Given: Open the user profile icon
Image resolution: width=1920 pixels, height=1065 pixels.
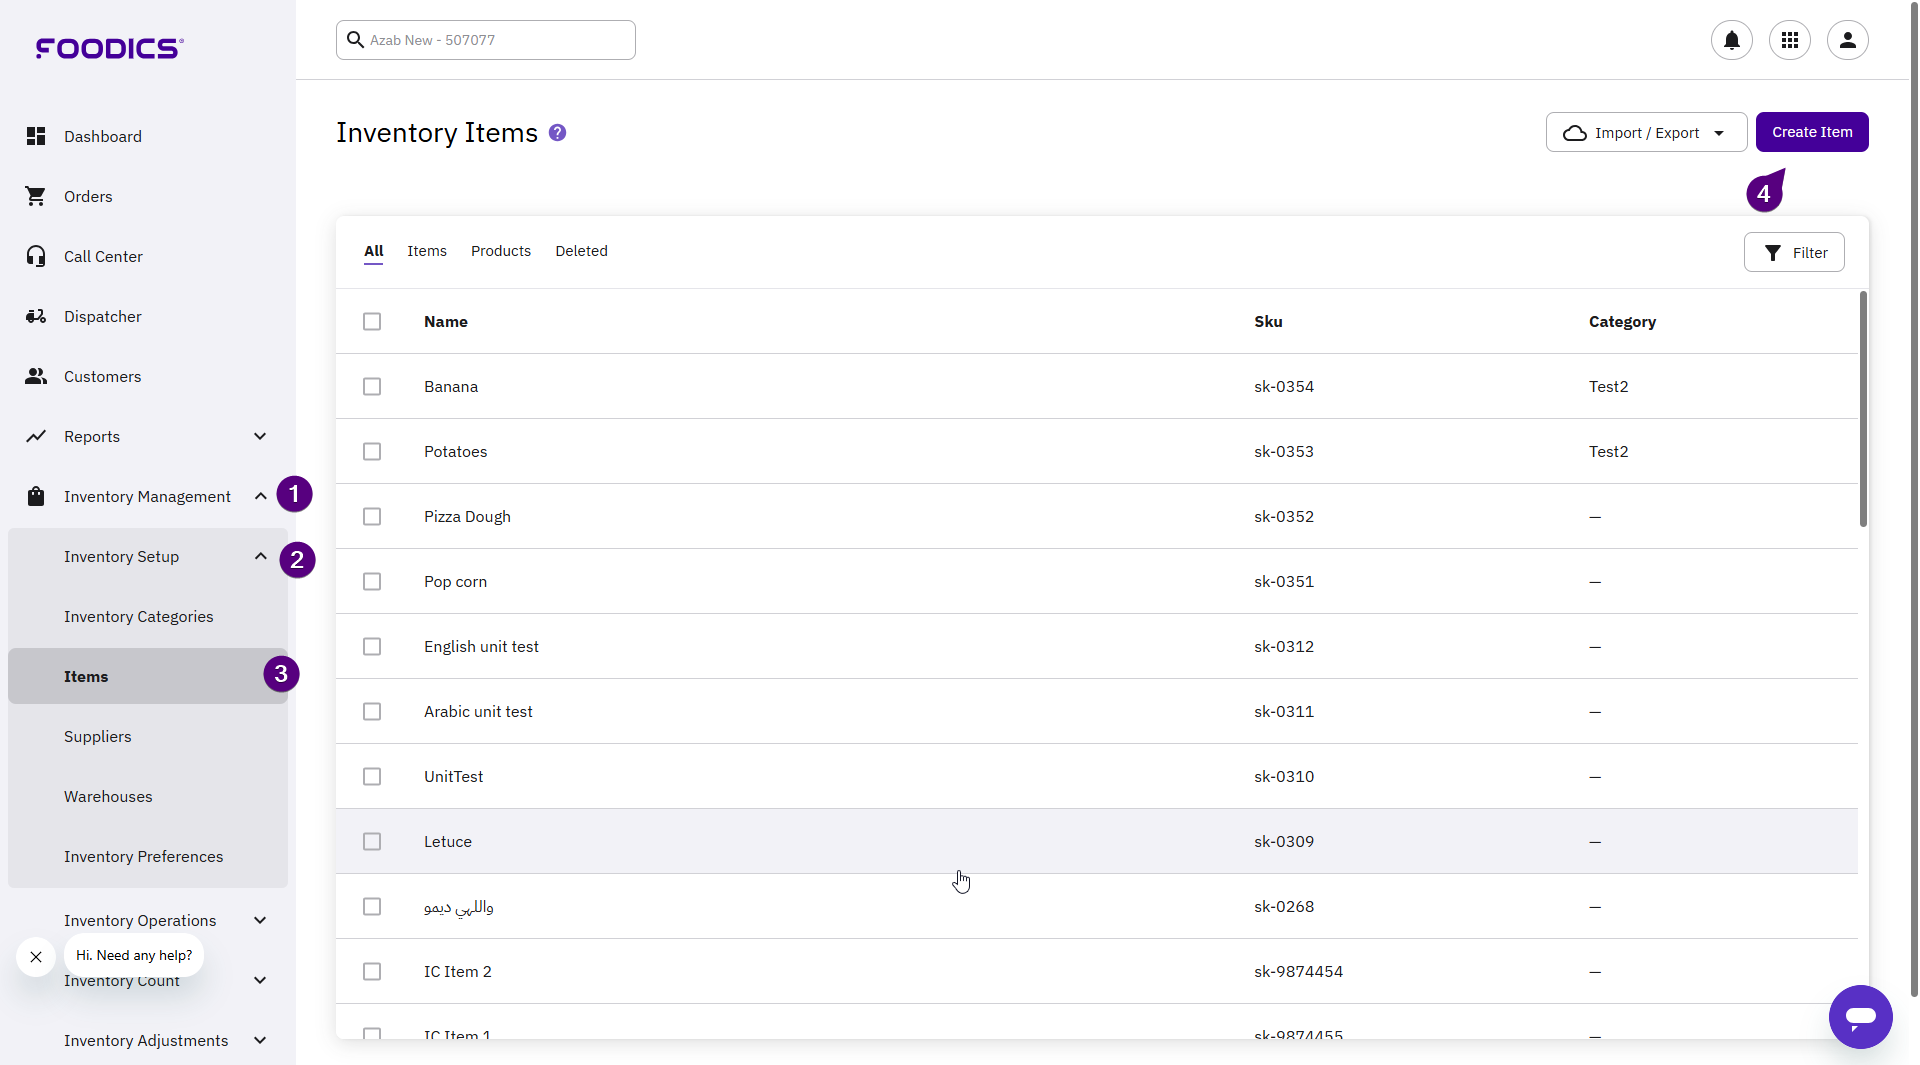Looking at the screenshot, I should pos(1847,40).
